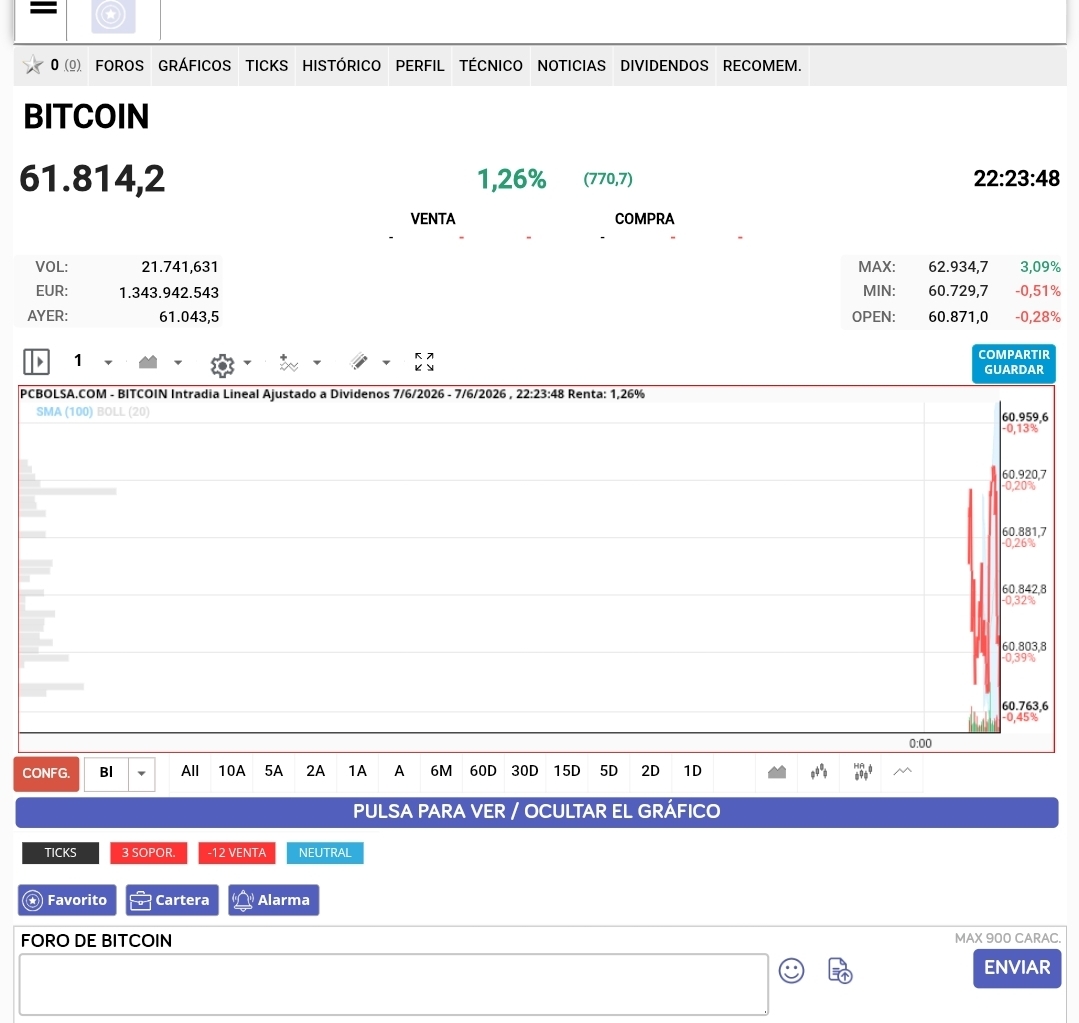Expand the drawing pencil tool dropdown

(x=386, y=363)
